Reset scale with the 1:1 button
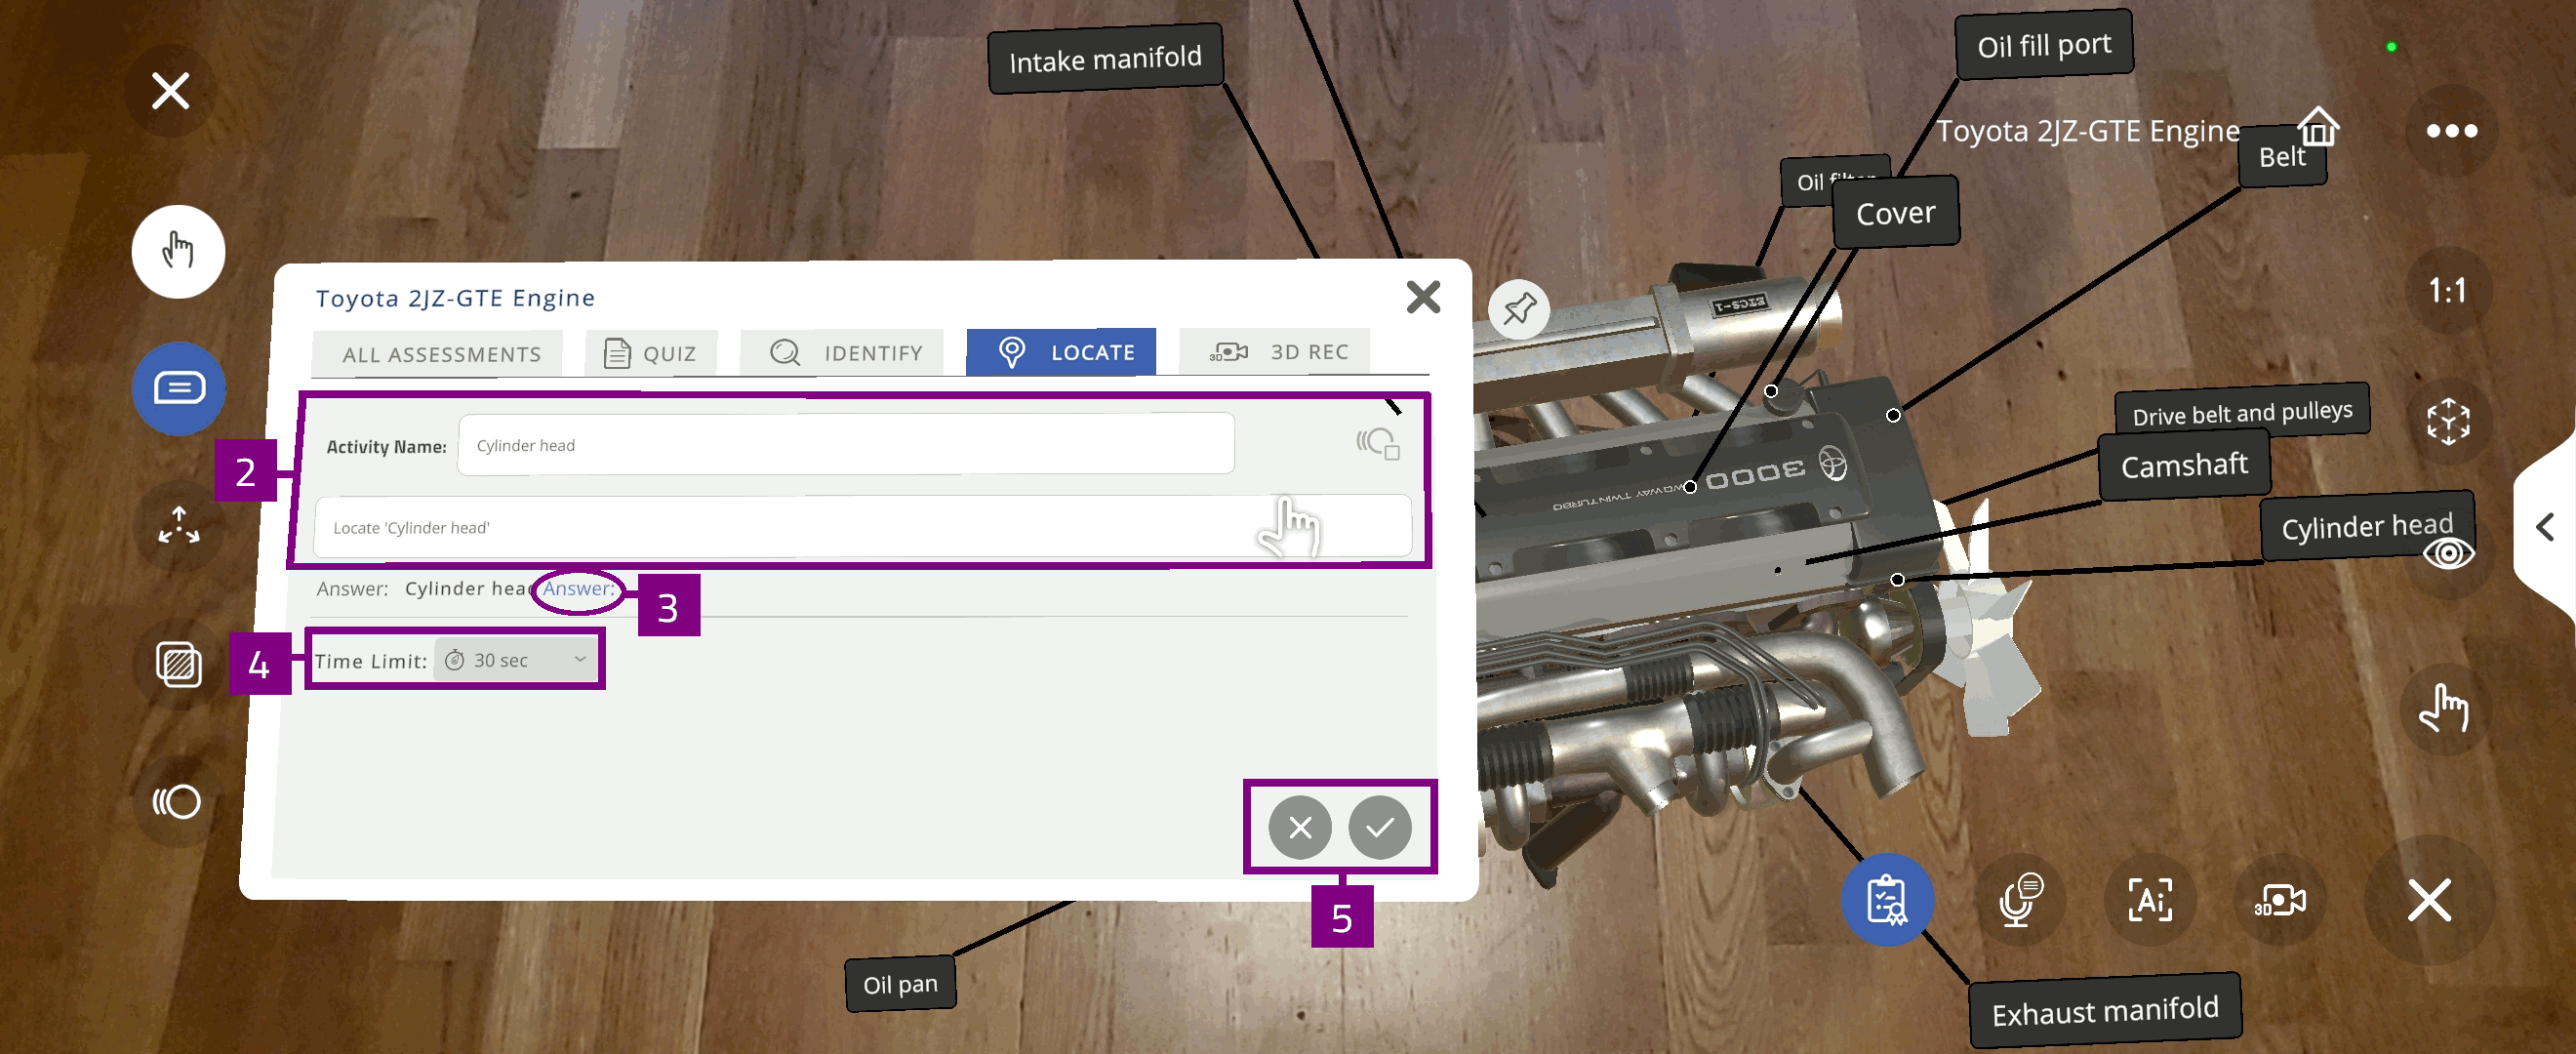 point(2447,291)
